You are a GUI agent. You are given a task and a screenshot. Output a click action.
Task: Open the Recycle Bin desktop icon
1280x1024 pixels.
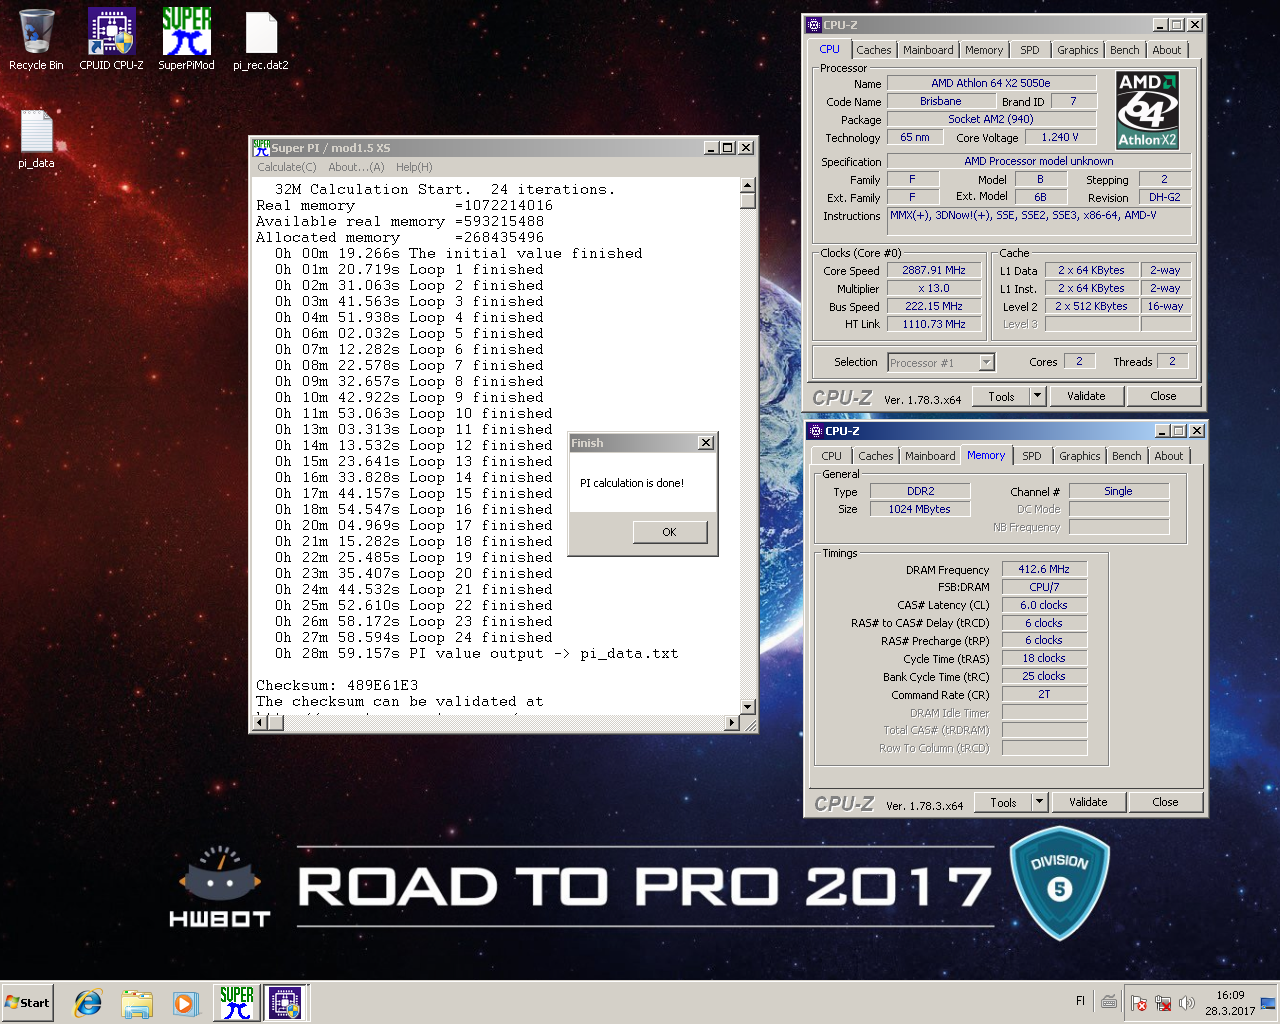[36, 40]
